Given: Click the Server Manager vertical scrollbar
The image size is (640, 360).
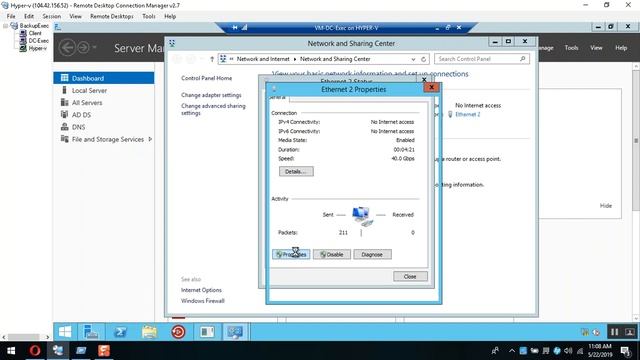Looking at the screenshot, I should pyautogui.click(x=636, y=141).
